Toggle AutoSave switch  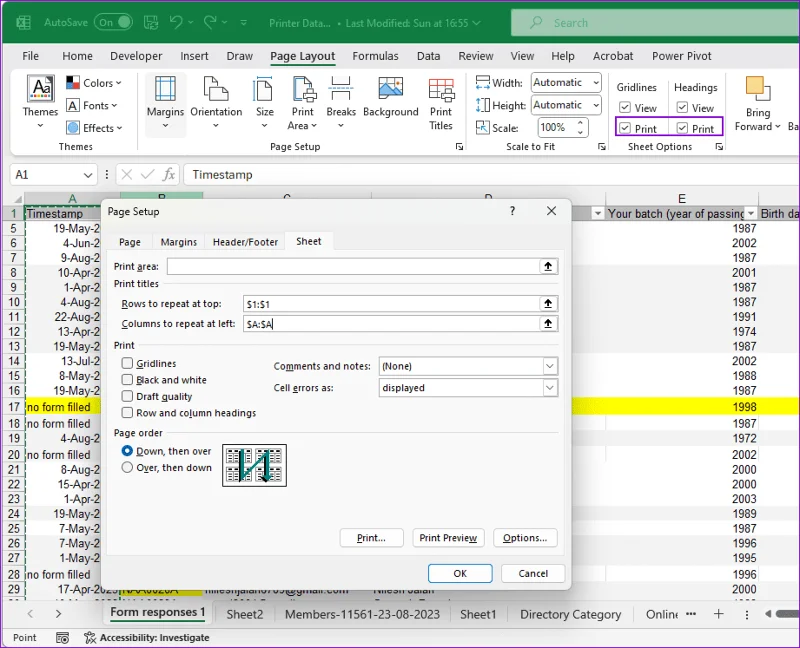113,22
